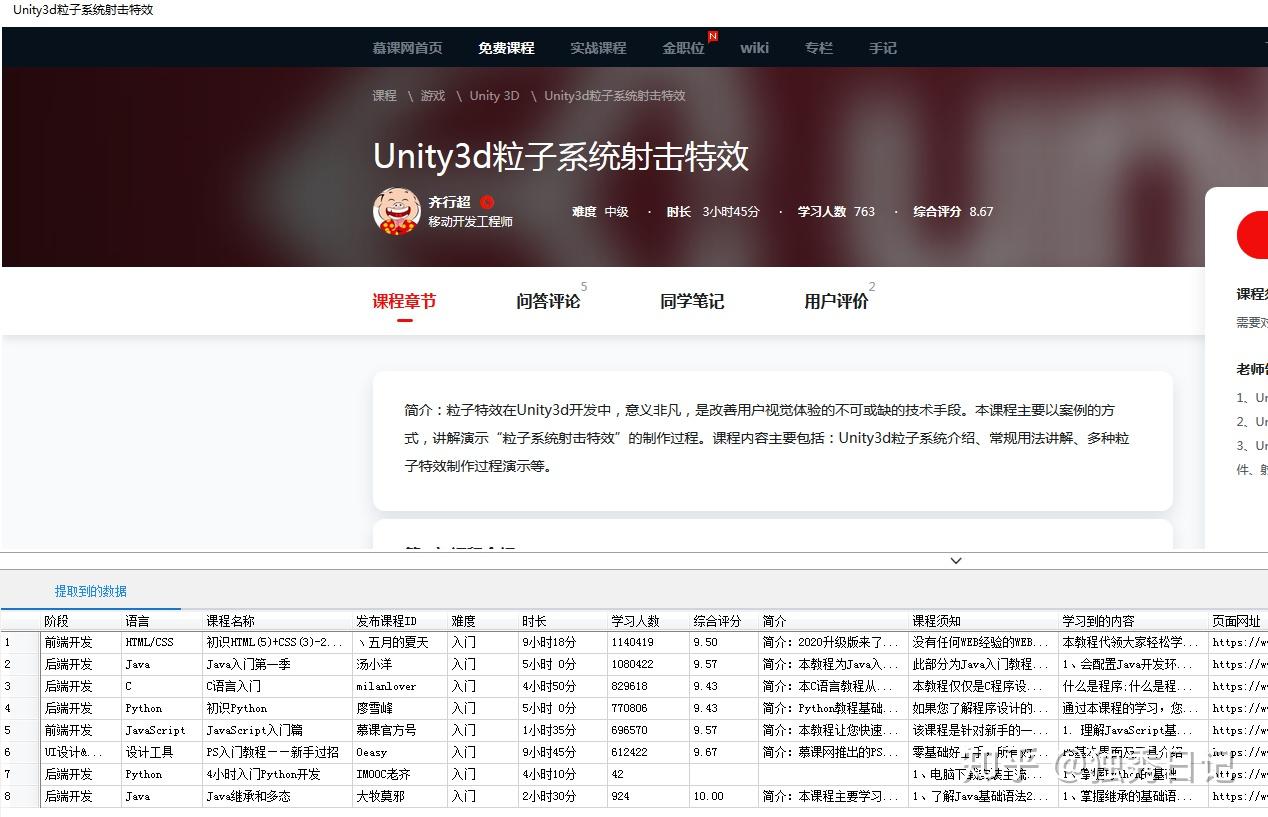Select cell 10.00 rating in row 8
Screen dimensions: 1268x817
click(724, 796)
